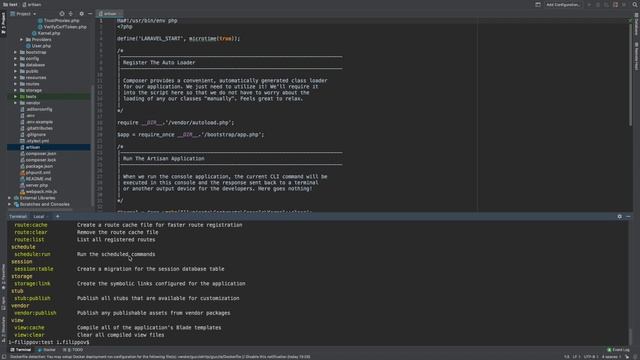This screenshot has width=640, height=360.
Task: Add a new terminal session with plus
Action: tap(58, 216)
